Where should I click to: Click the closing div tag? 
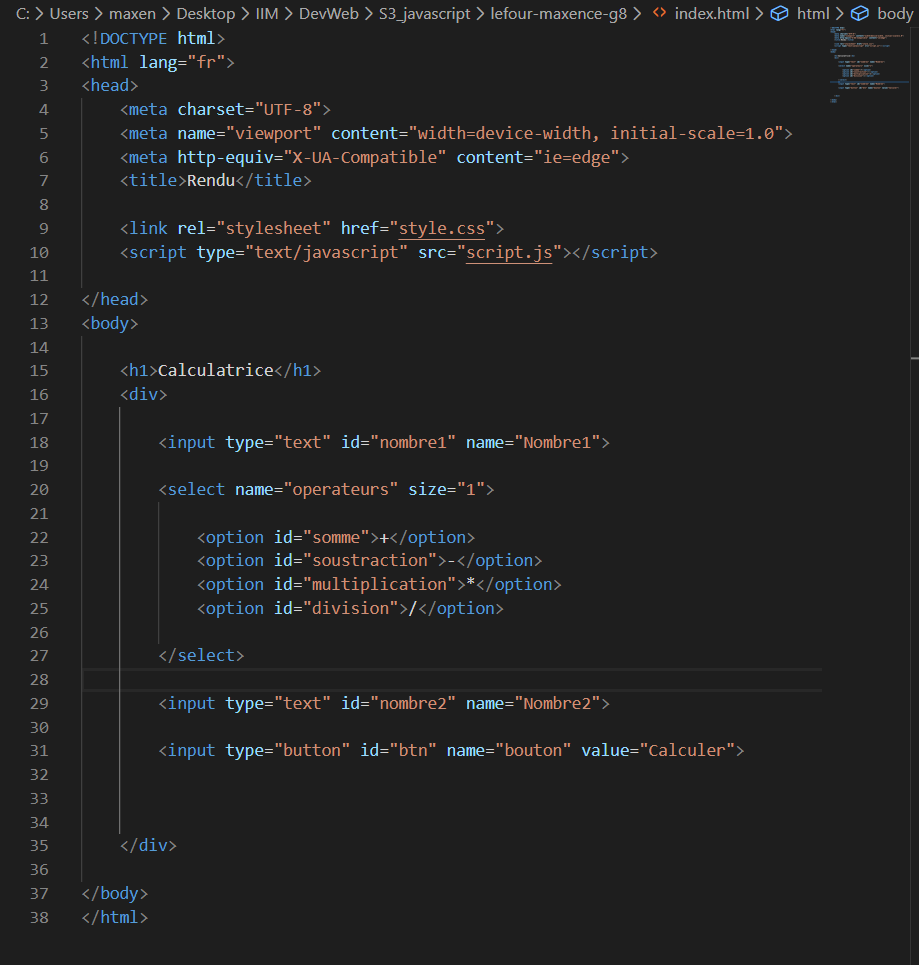point(148,846)
